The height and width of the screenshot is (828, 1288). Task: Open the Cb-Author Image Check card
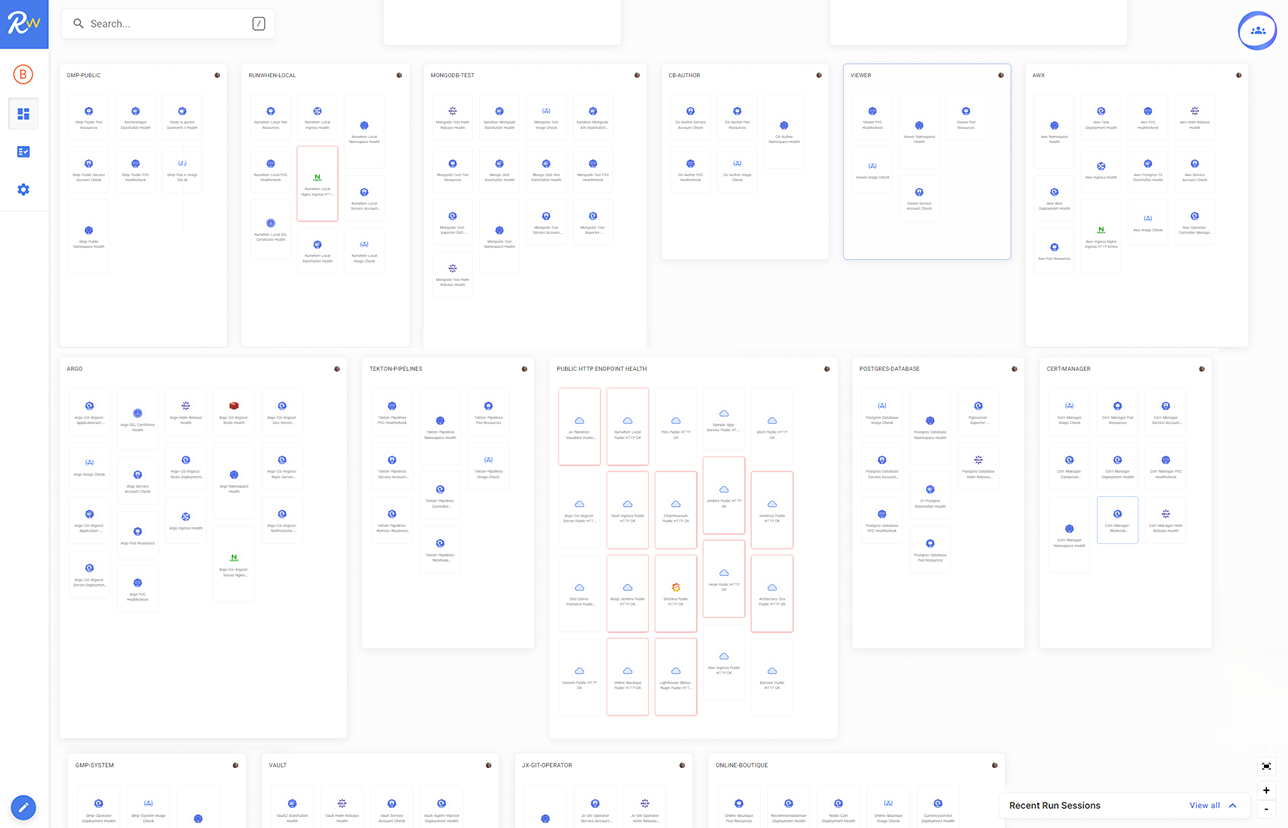tap(737, 170)
